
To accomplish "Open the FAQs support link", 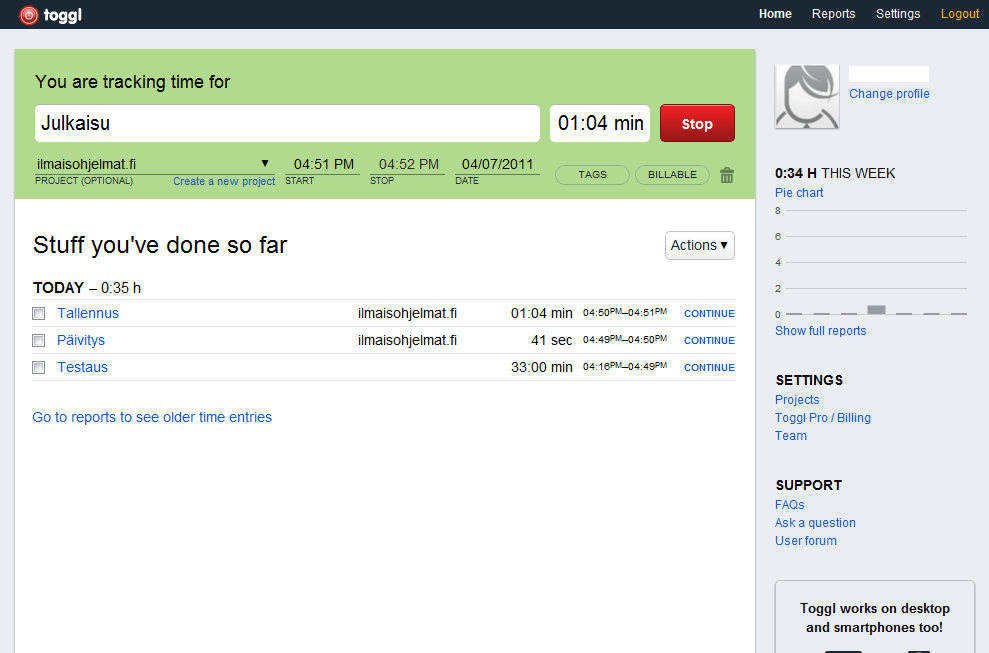I will [x=790, y=505].
